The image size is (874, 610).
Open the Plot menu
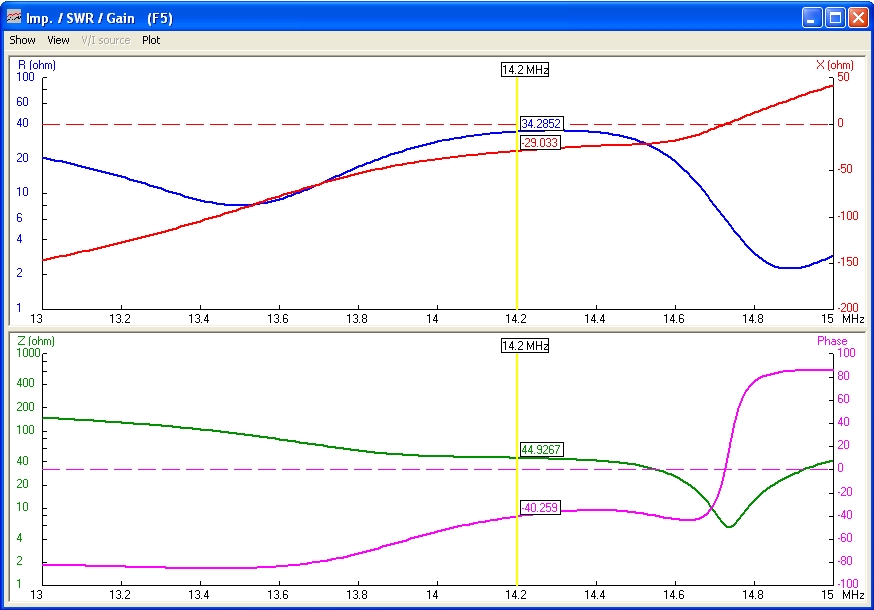[151, 40]
